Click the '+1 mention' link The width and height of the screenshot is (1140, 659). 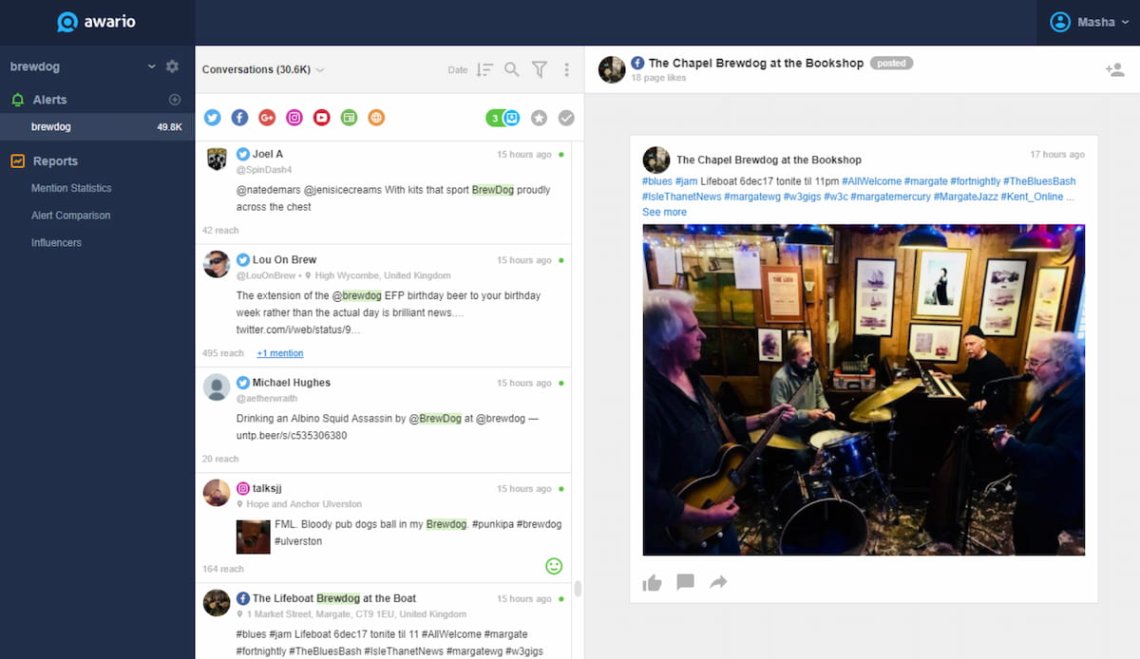point(280,353)
